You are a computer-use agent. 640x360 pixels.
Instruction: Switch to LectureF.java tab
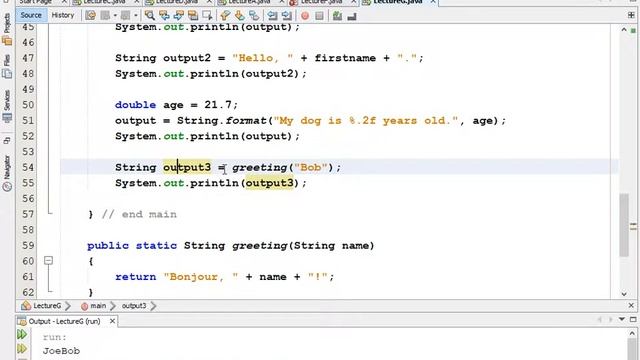(x=322, y=2)
